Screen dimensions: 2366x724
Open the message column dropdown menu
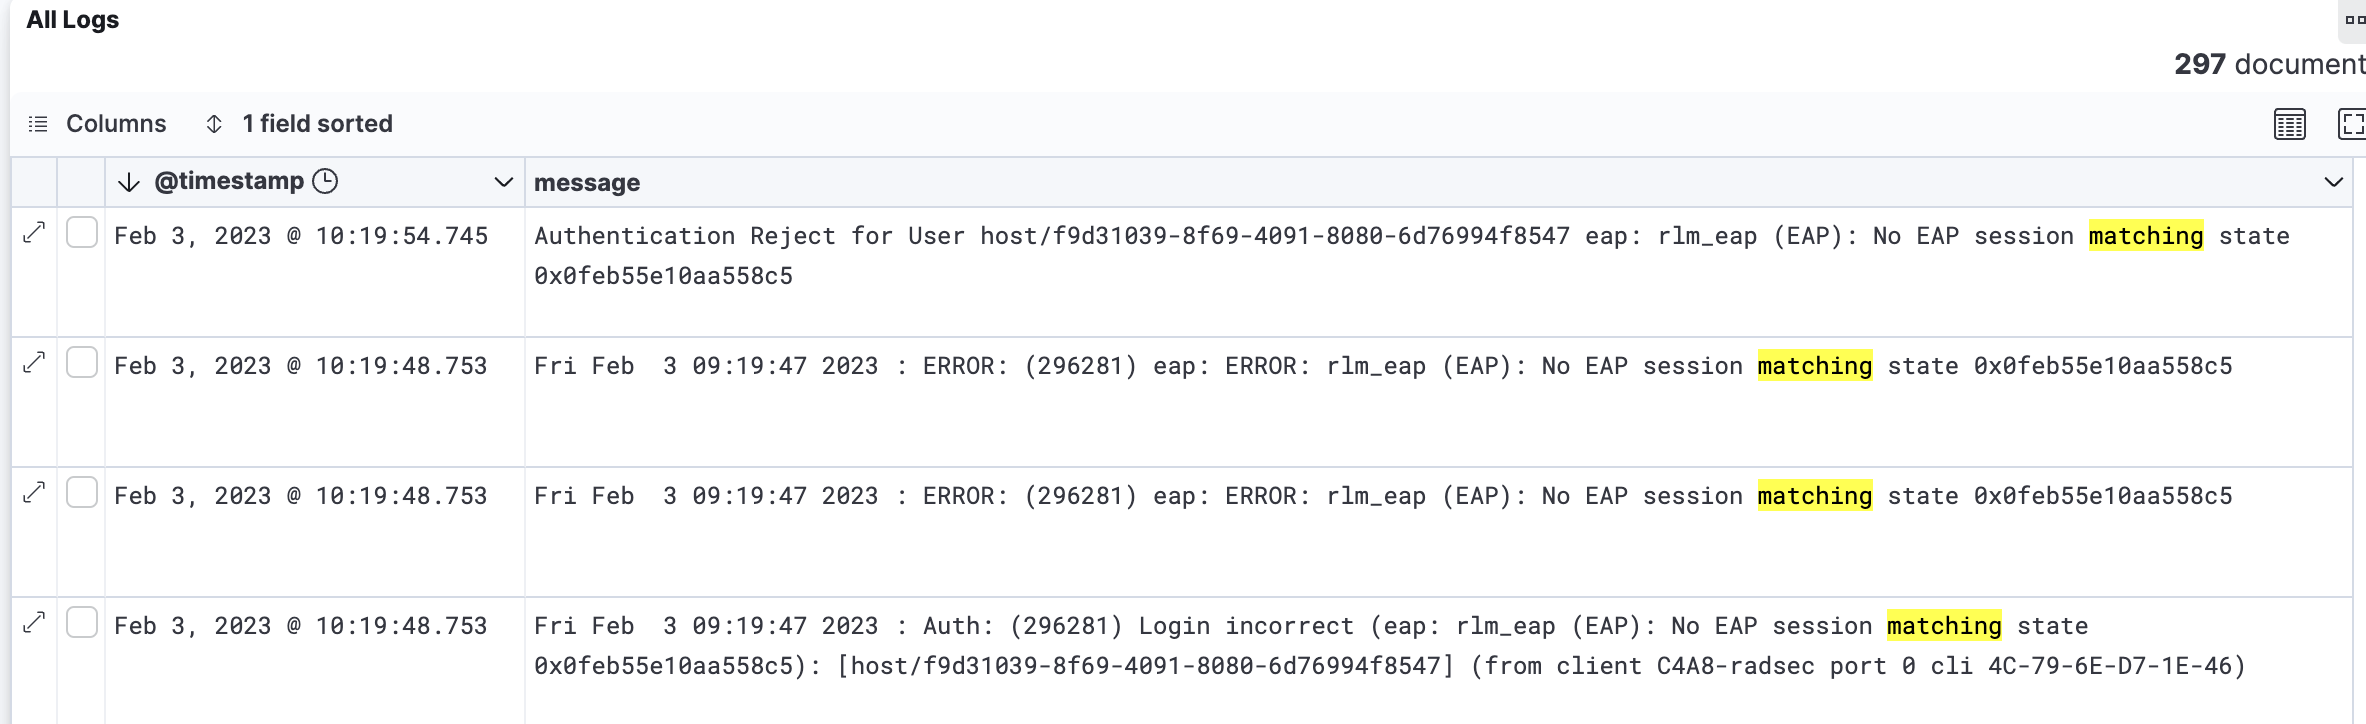point(2333,182)
